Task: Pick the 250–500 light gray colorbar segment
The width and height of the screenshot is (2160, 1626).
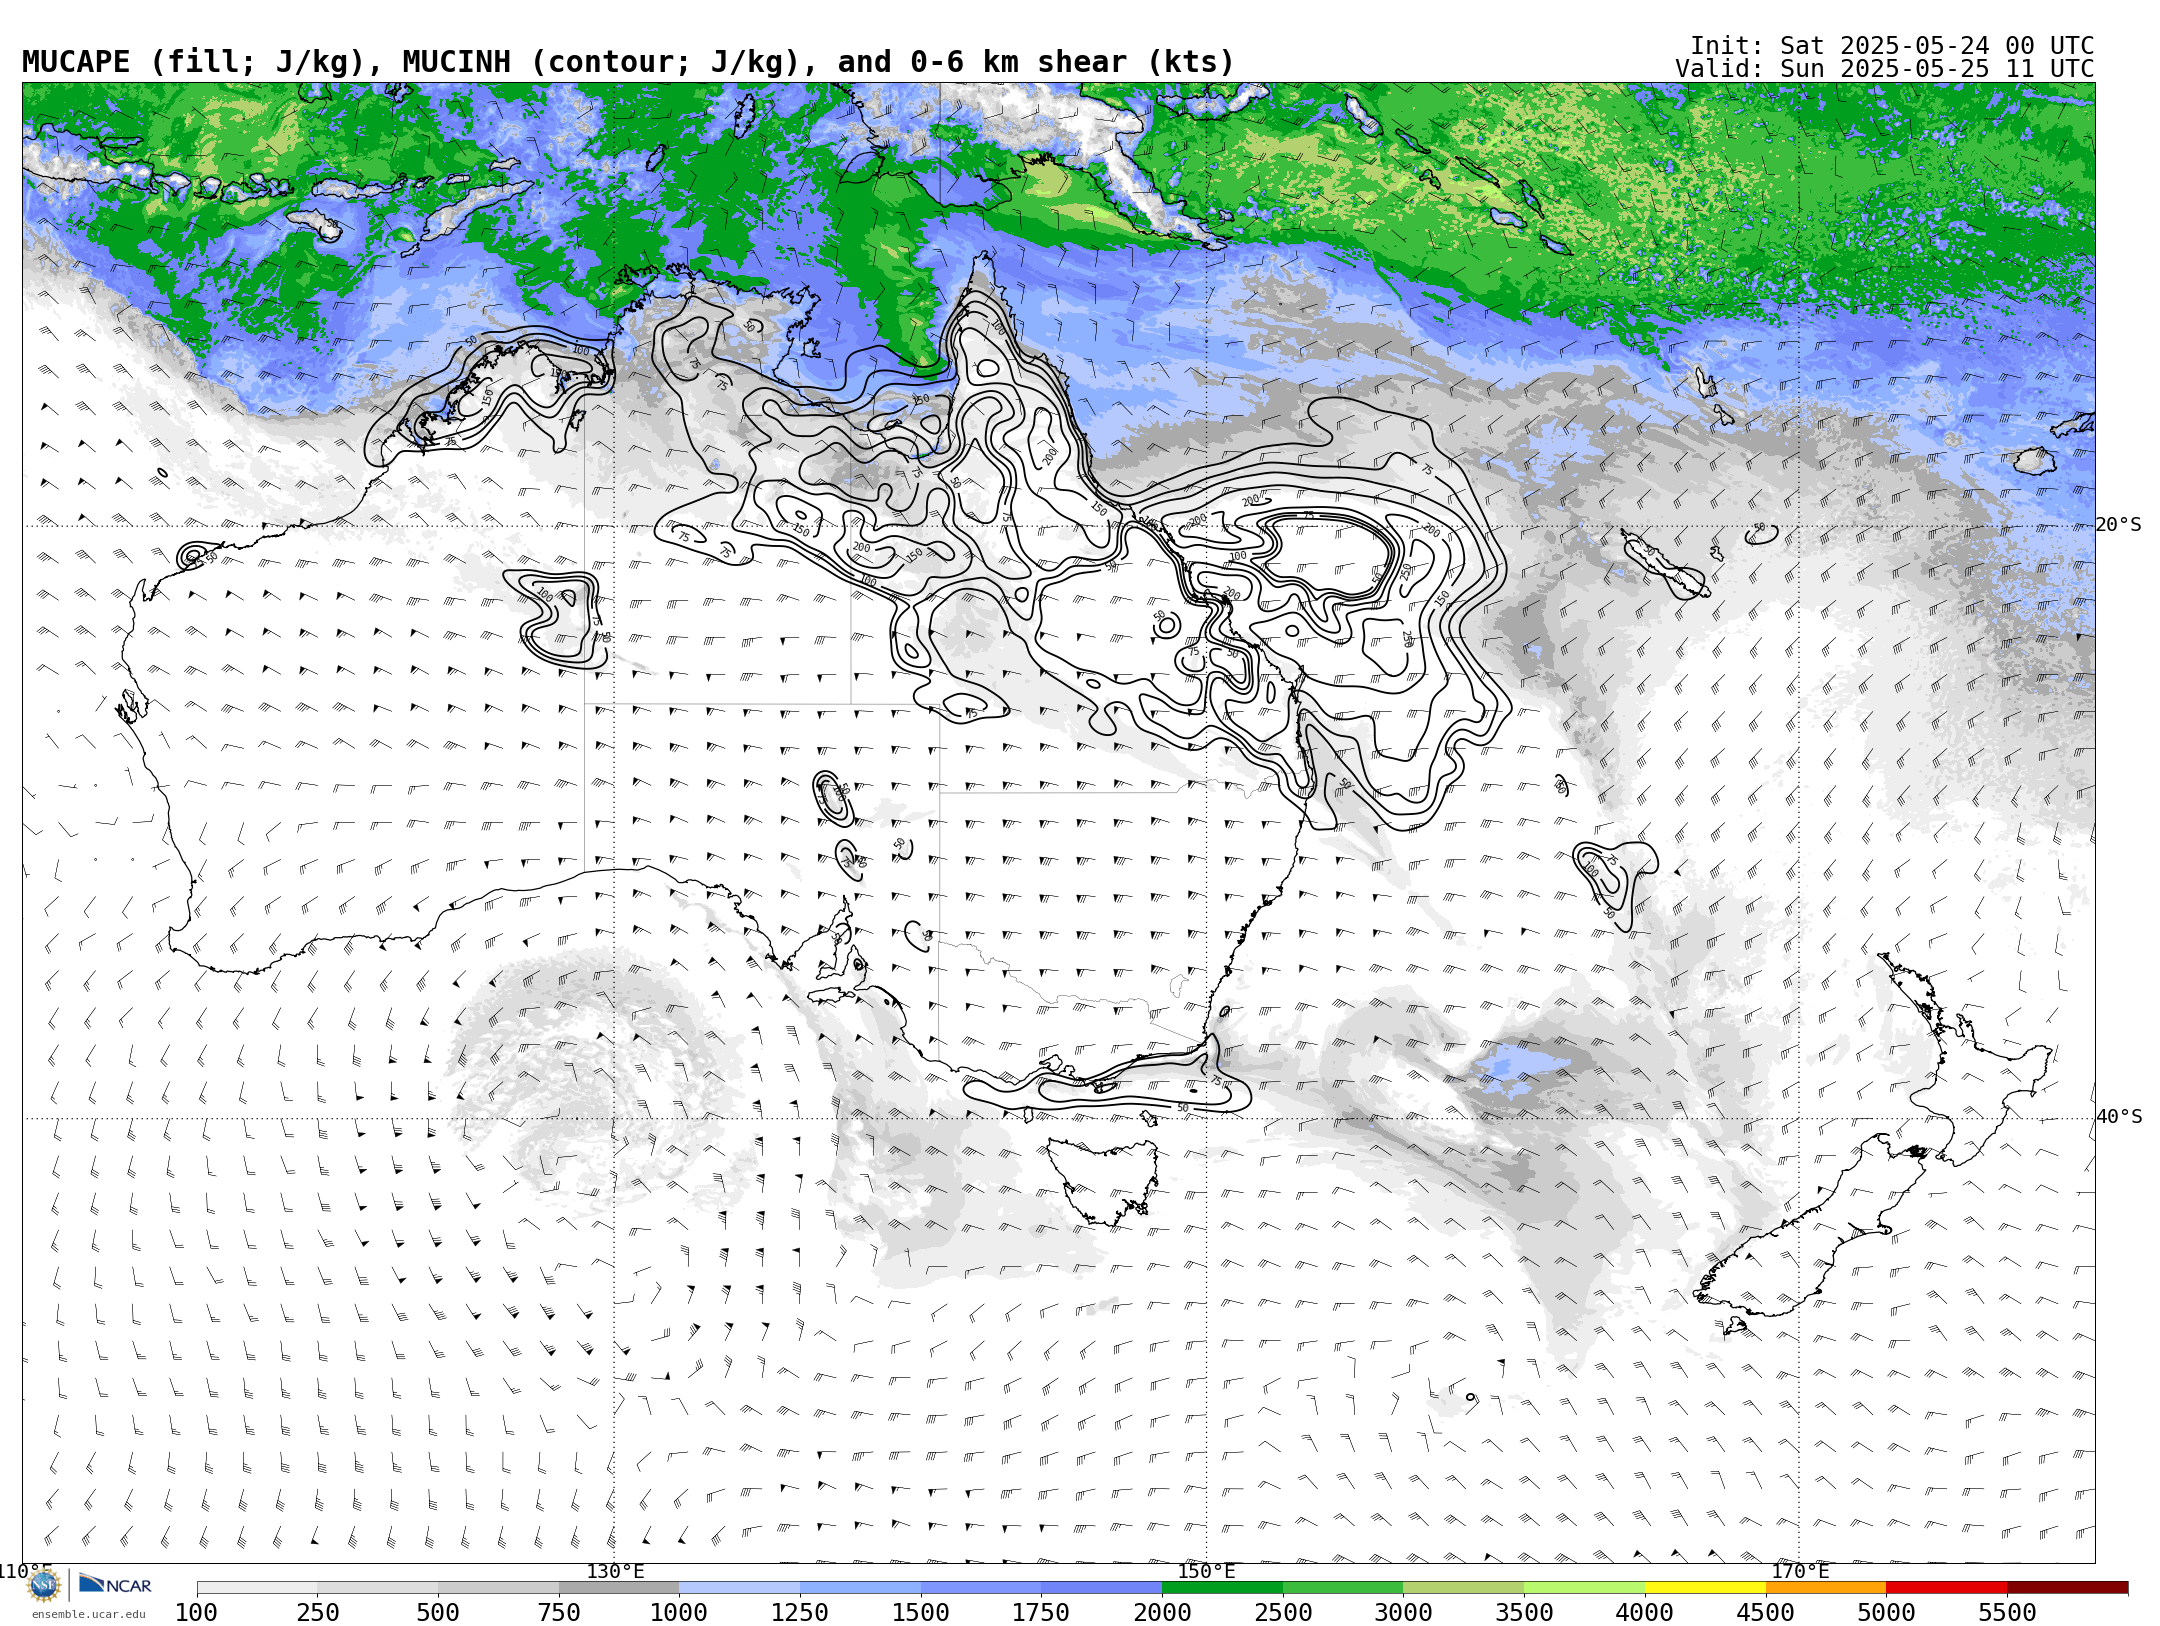Action: tap(378, 1588)
